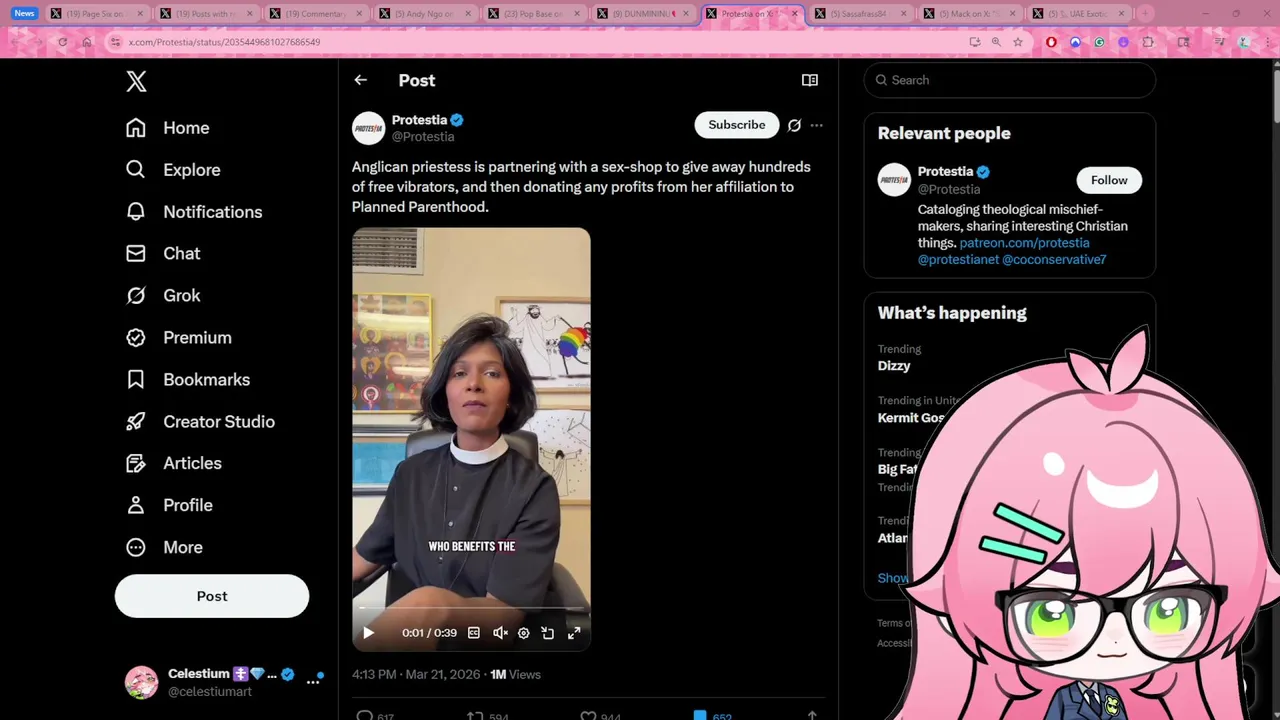This screenshot has width=1280, height=720.
Task: Click the white Post button
Action: click(x=212, y=596)
